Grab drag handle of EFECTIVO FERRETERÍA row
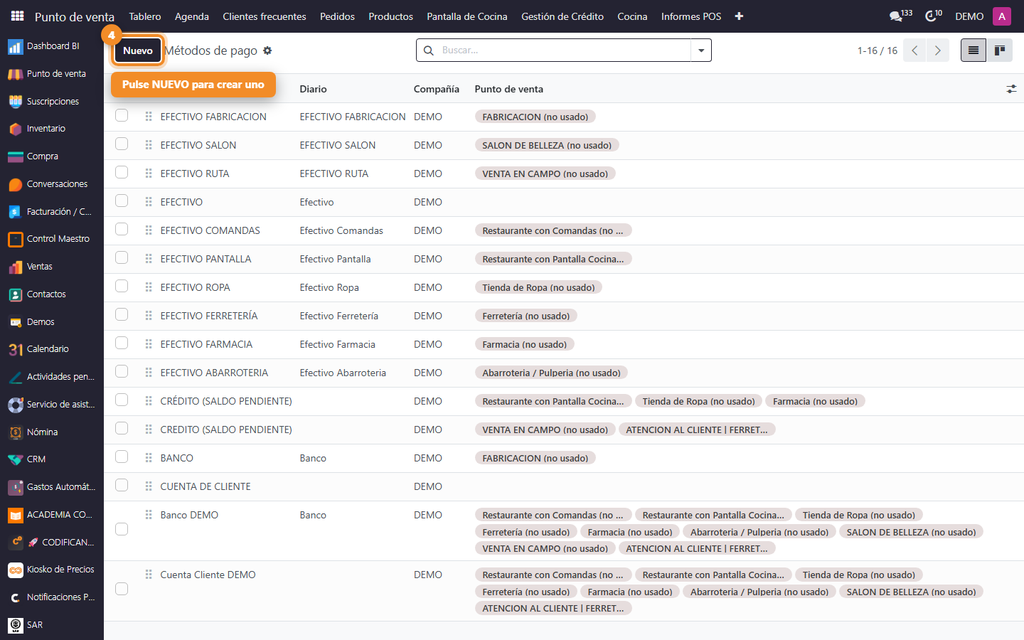1024x640 pixels. coord(148,315)
